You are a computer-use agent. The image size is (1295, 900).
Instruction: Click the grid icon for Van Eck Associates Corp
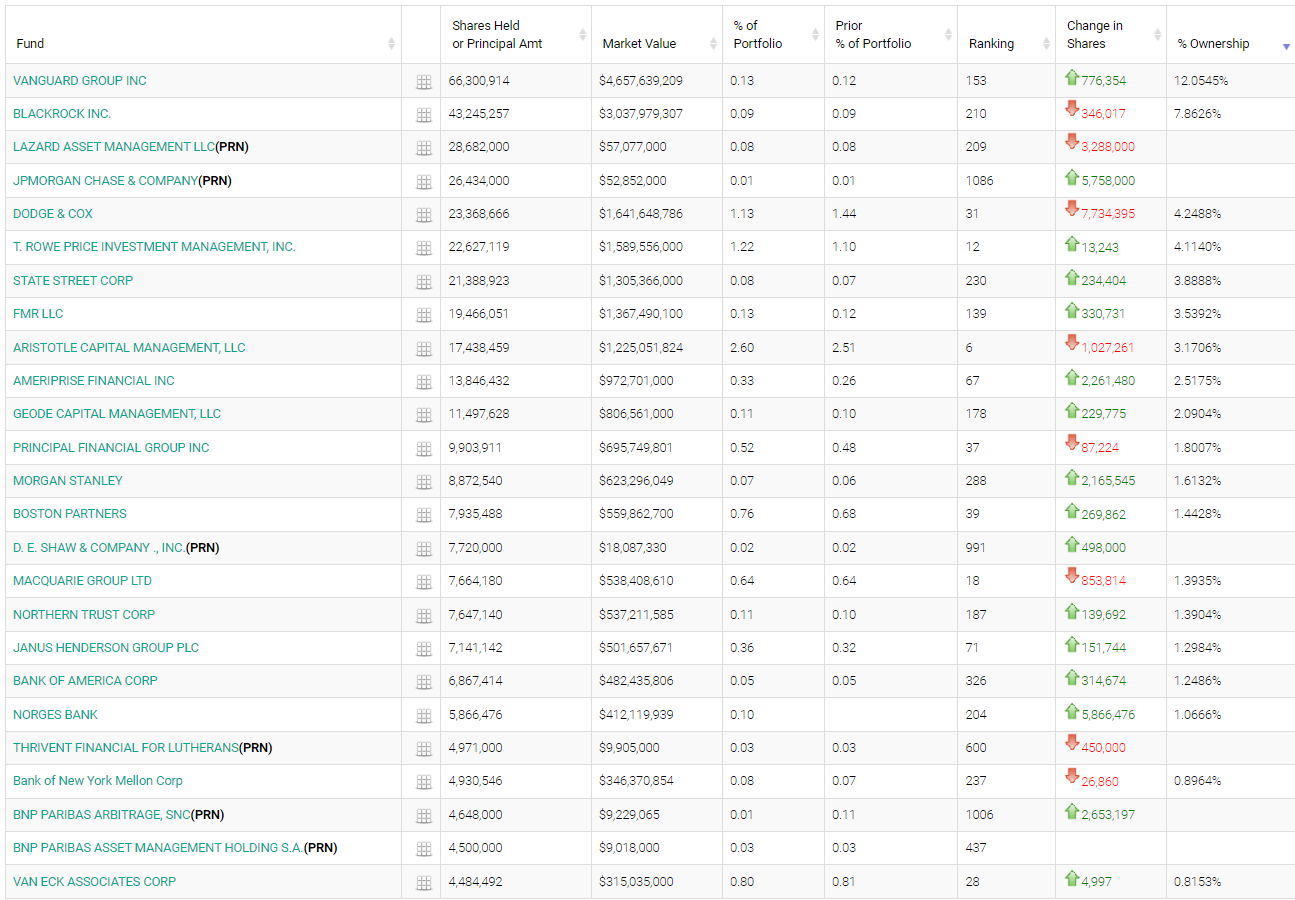pyautogui.click(x=423, y=883)
